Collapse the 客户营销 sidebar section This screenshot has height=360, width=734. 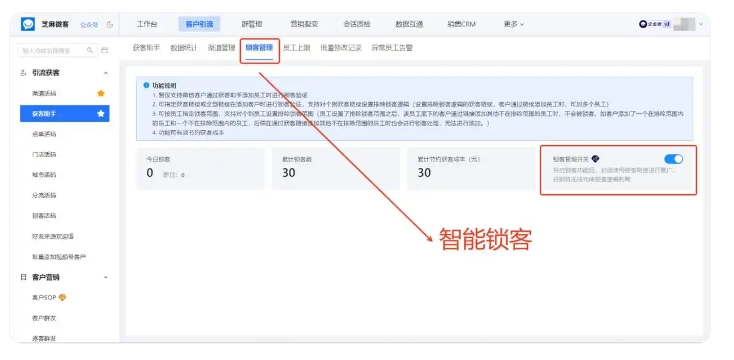point(106,277)
